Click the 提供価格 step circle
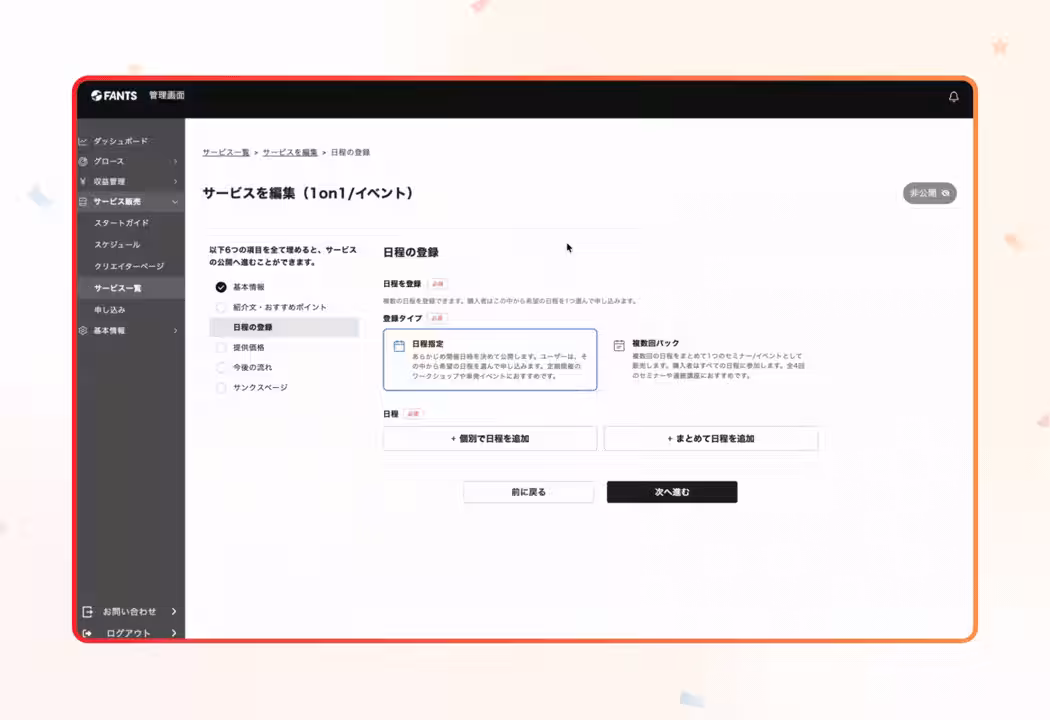This screenshot has width=1050, height=720. pyautogui.click(x=221, y=347)
